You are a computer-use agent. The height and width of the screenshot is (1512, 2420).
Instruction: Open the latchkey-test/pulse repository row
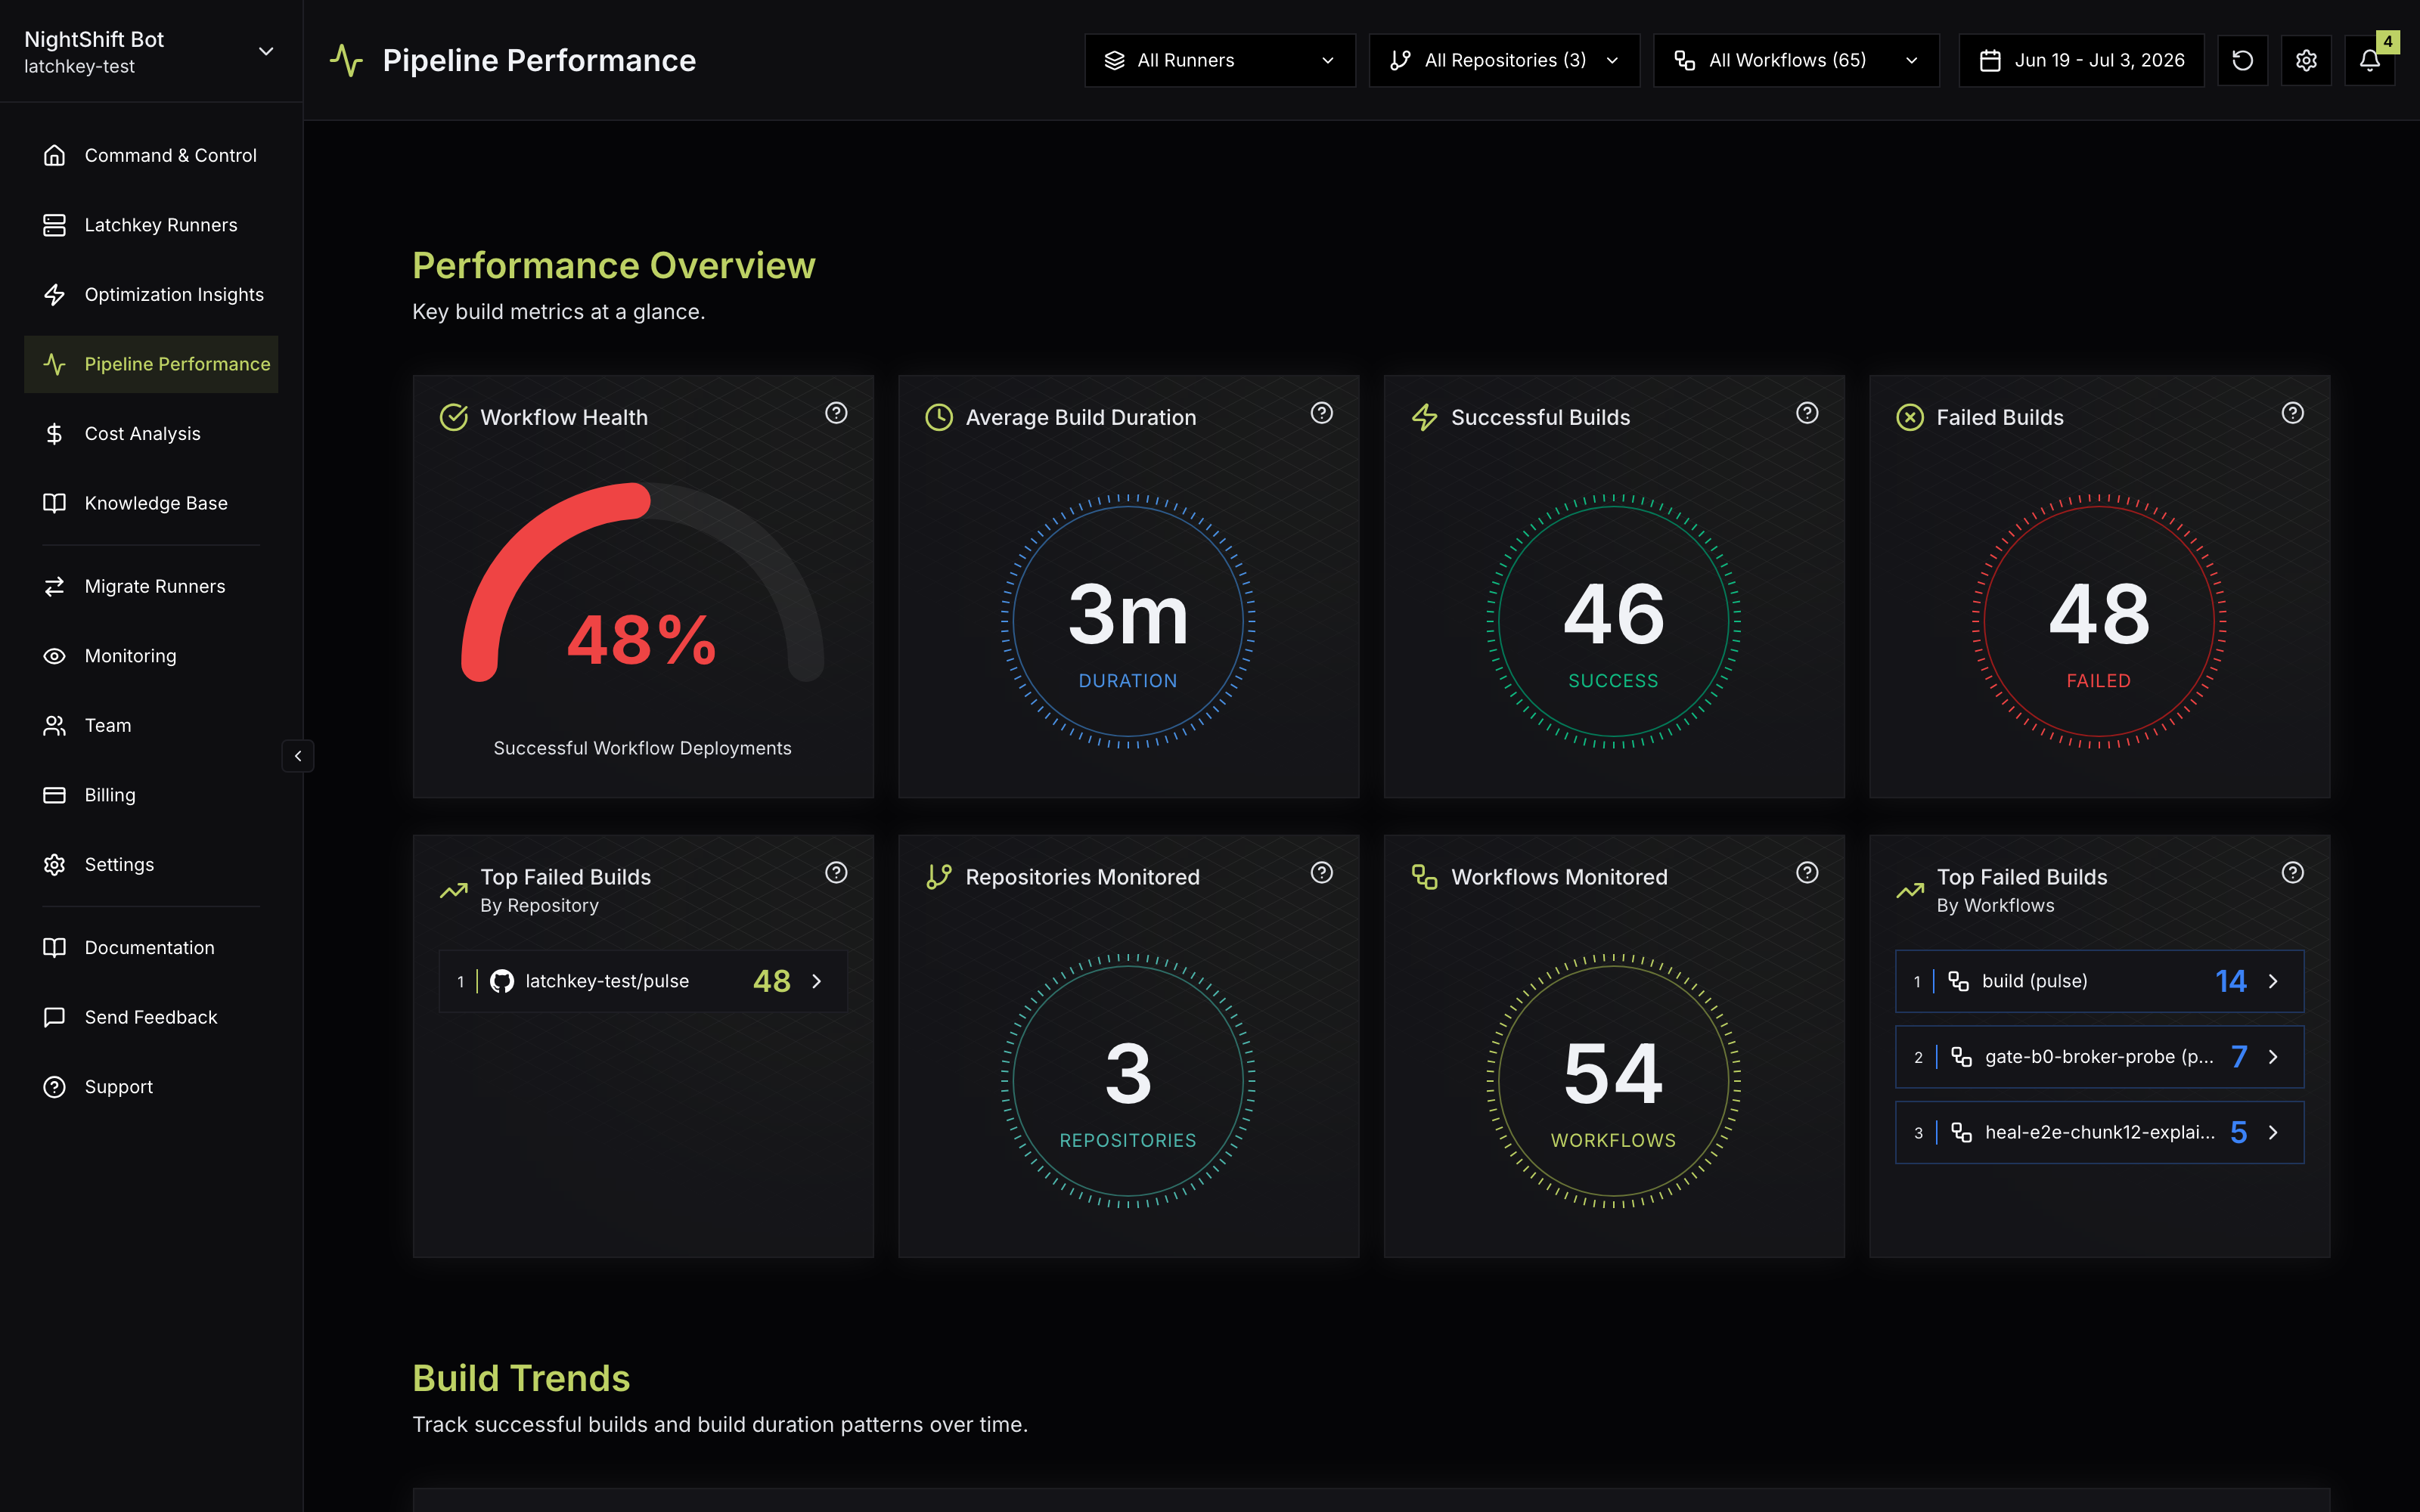click(643, 981)
